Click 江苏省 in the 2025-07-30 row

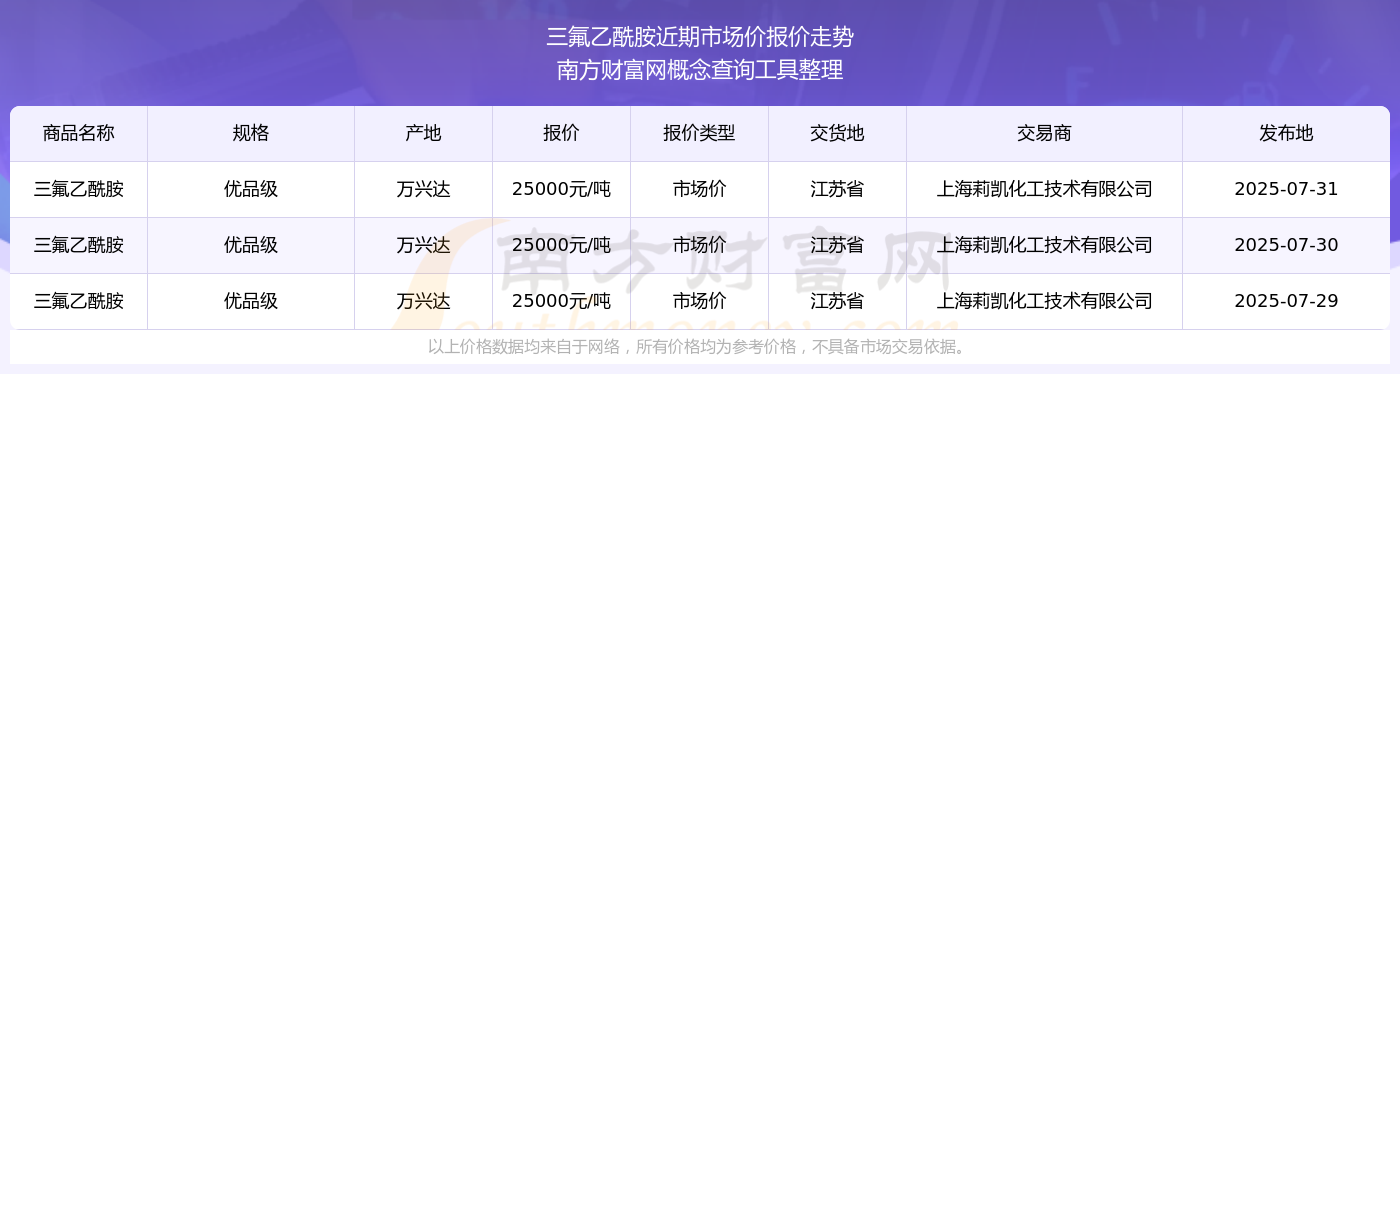(837, 245)
